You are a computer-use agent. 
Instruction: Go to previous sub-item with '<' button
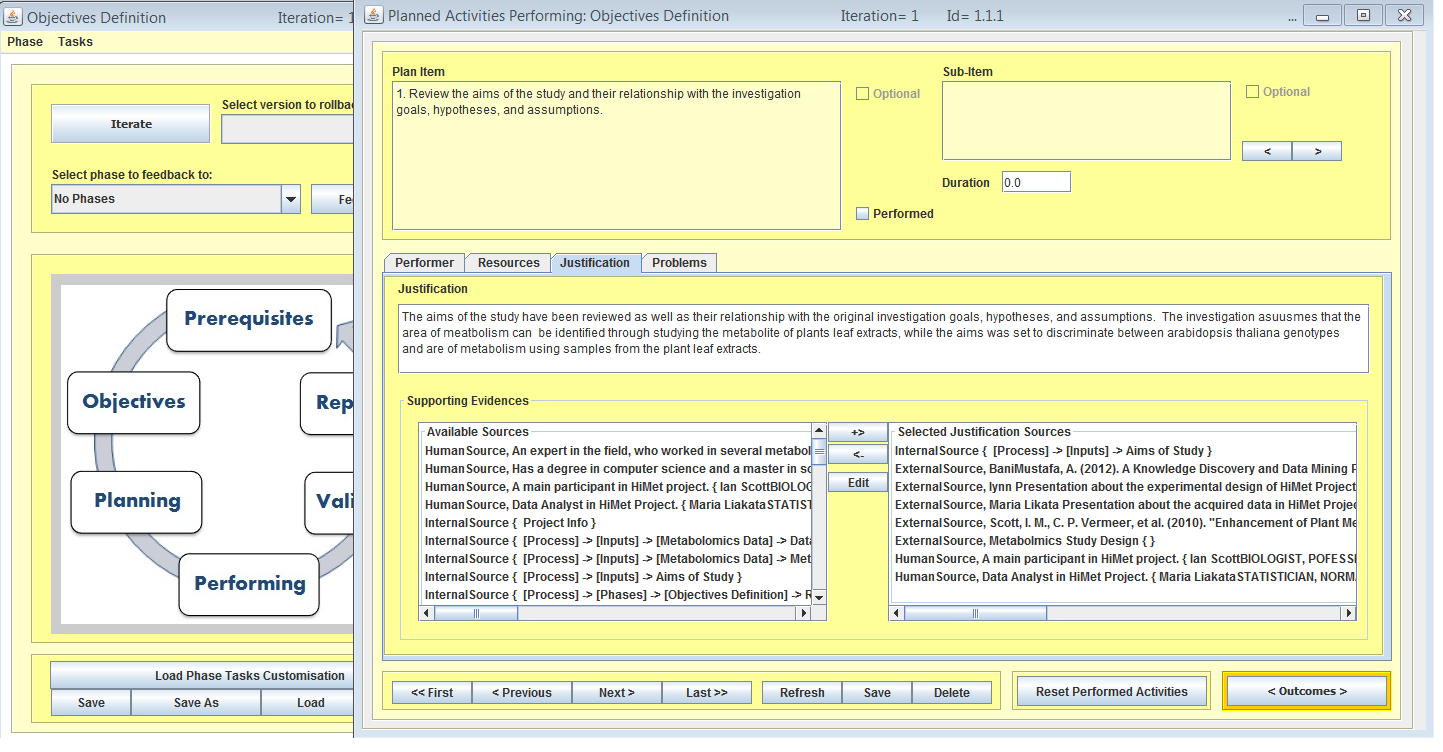(1267, 151)
